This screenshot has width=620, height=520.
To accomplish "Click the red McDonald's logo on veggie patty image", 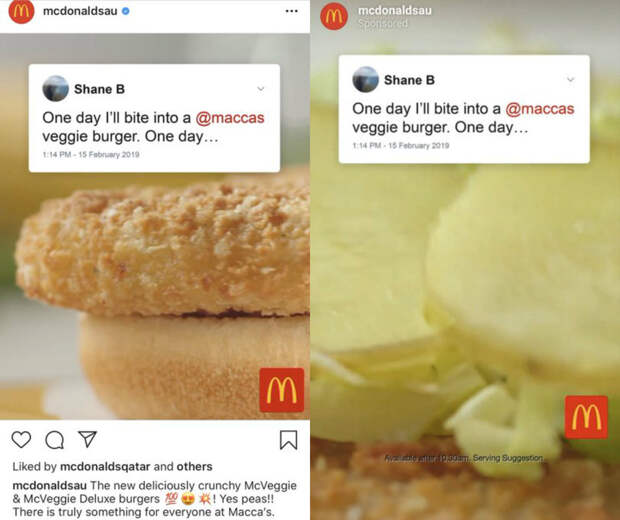I will [x=282, y=390].
